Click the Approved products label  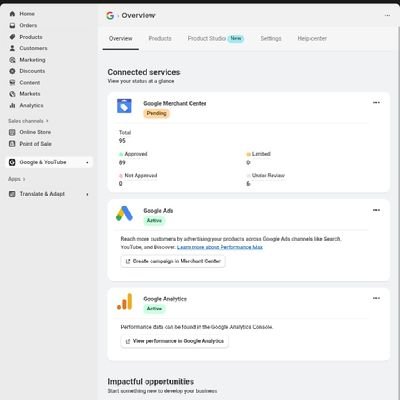point(136,154)
